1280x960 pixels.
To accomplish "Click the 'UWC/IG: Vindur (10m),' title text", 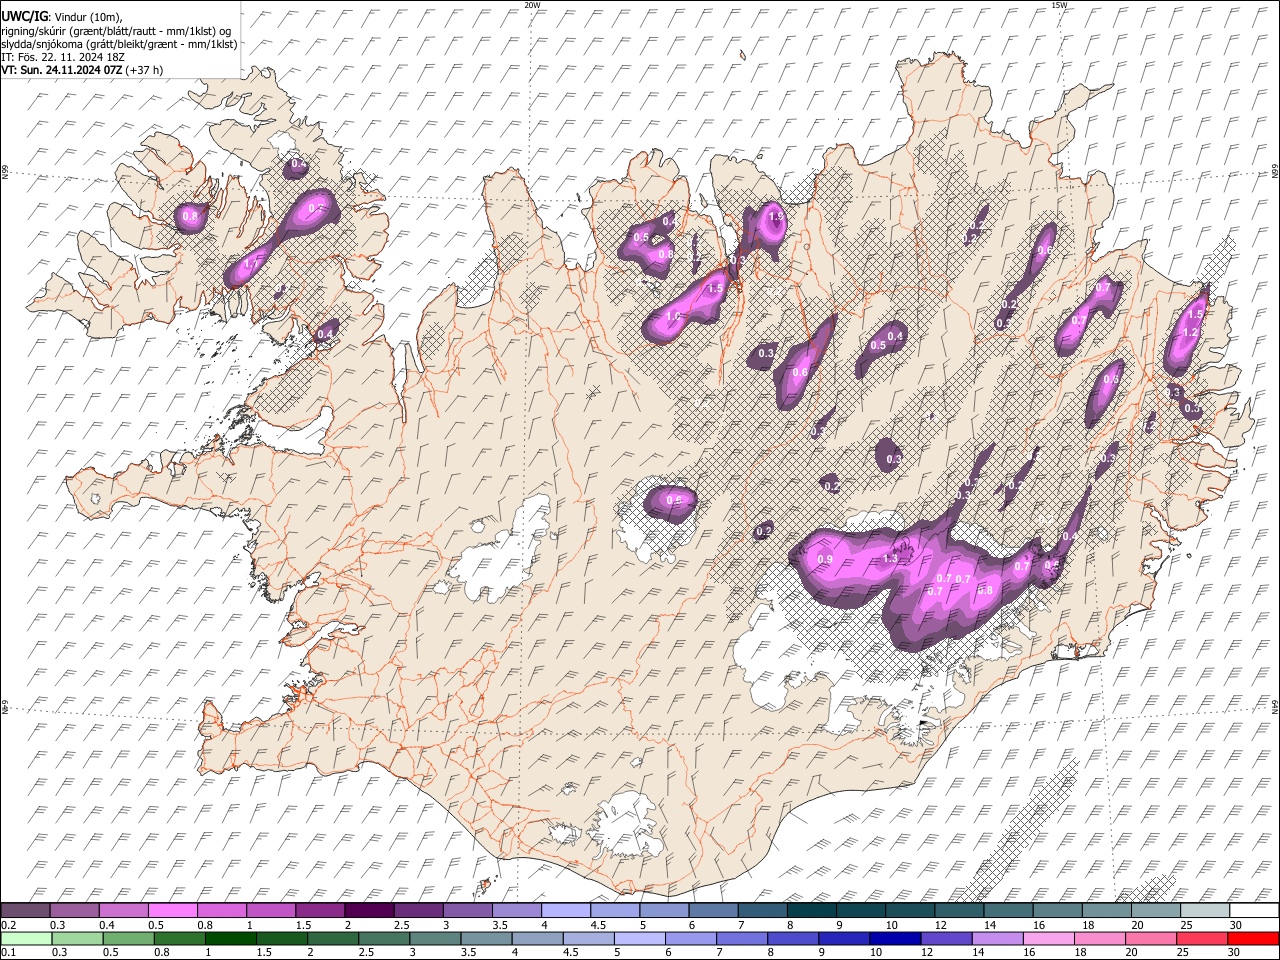I will pyautogui.click(x=60, y=16).
